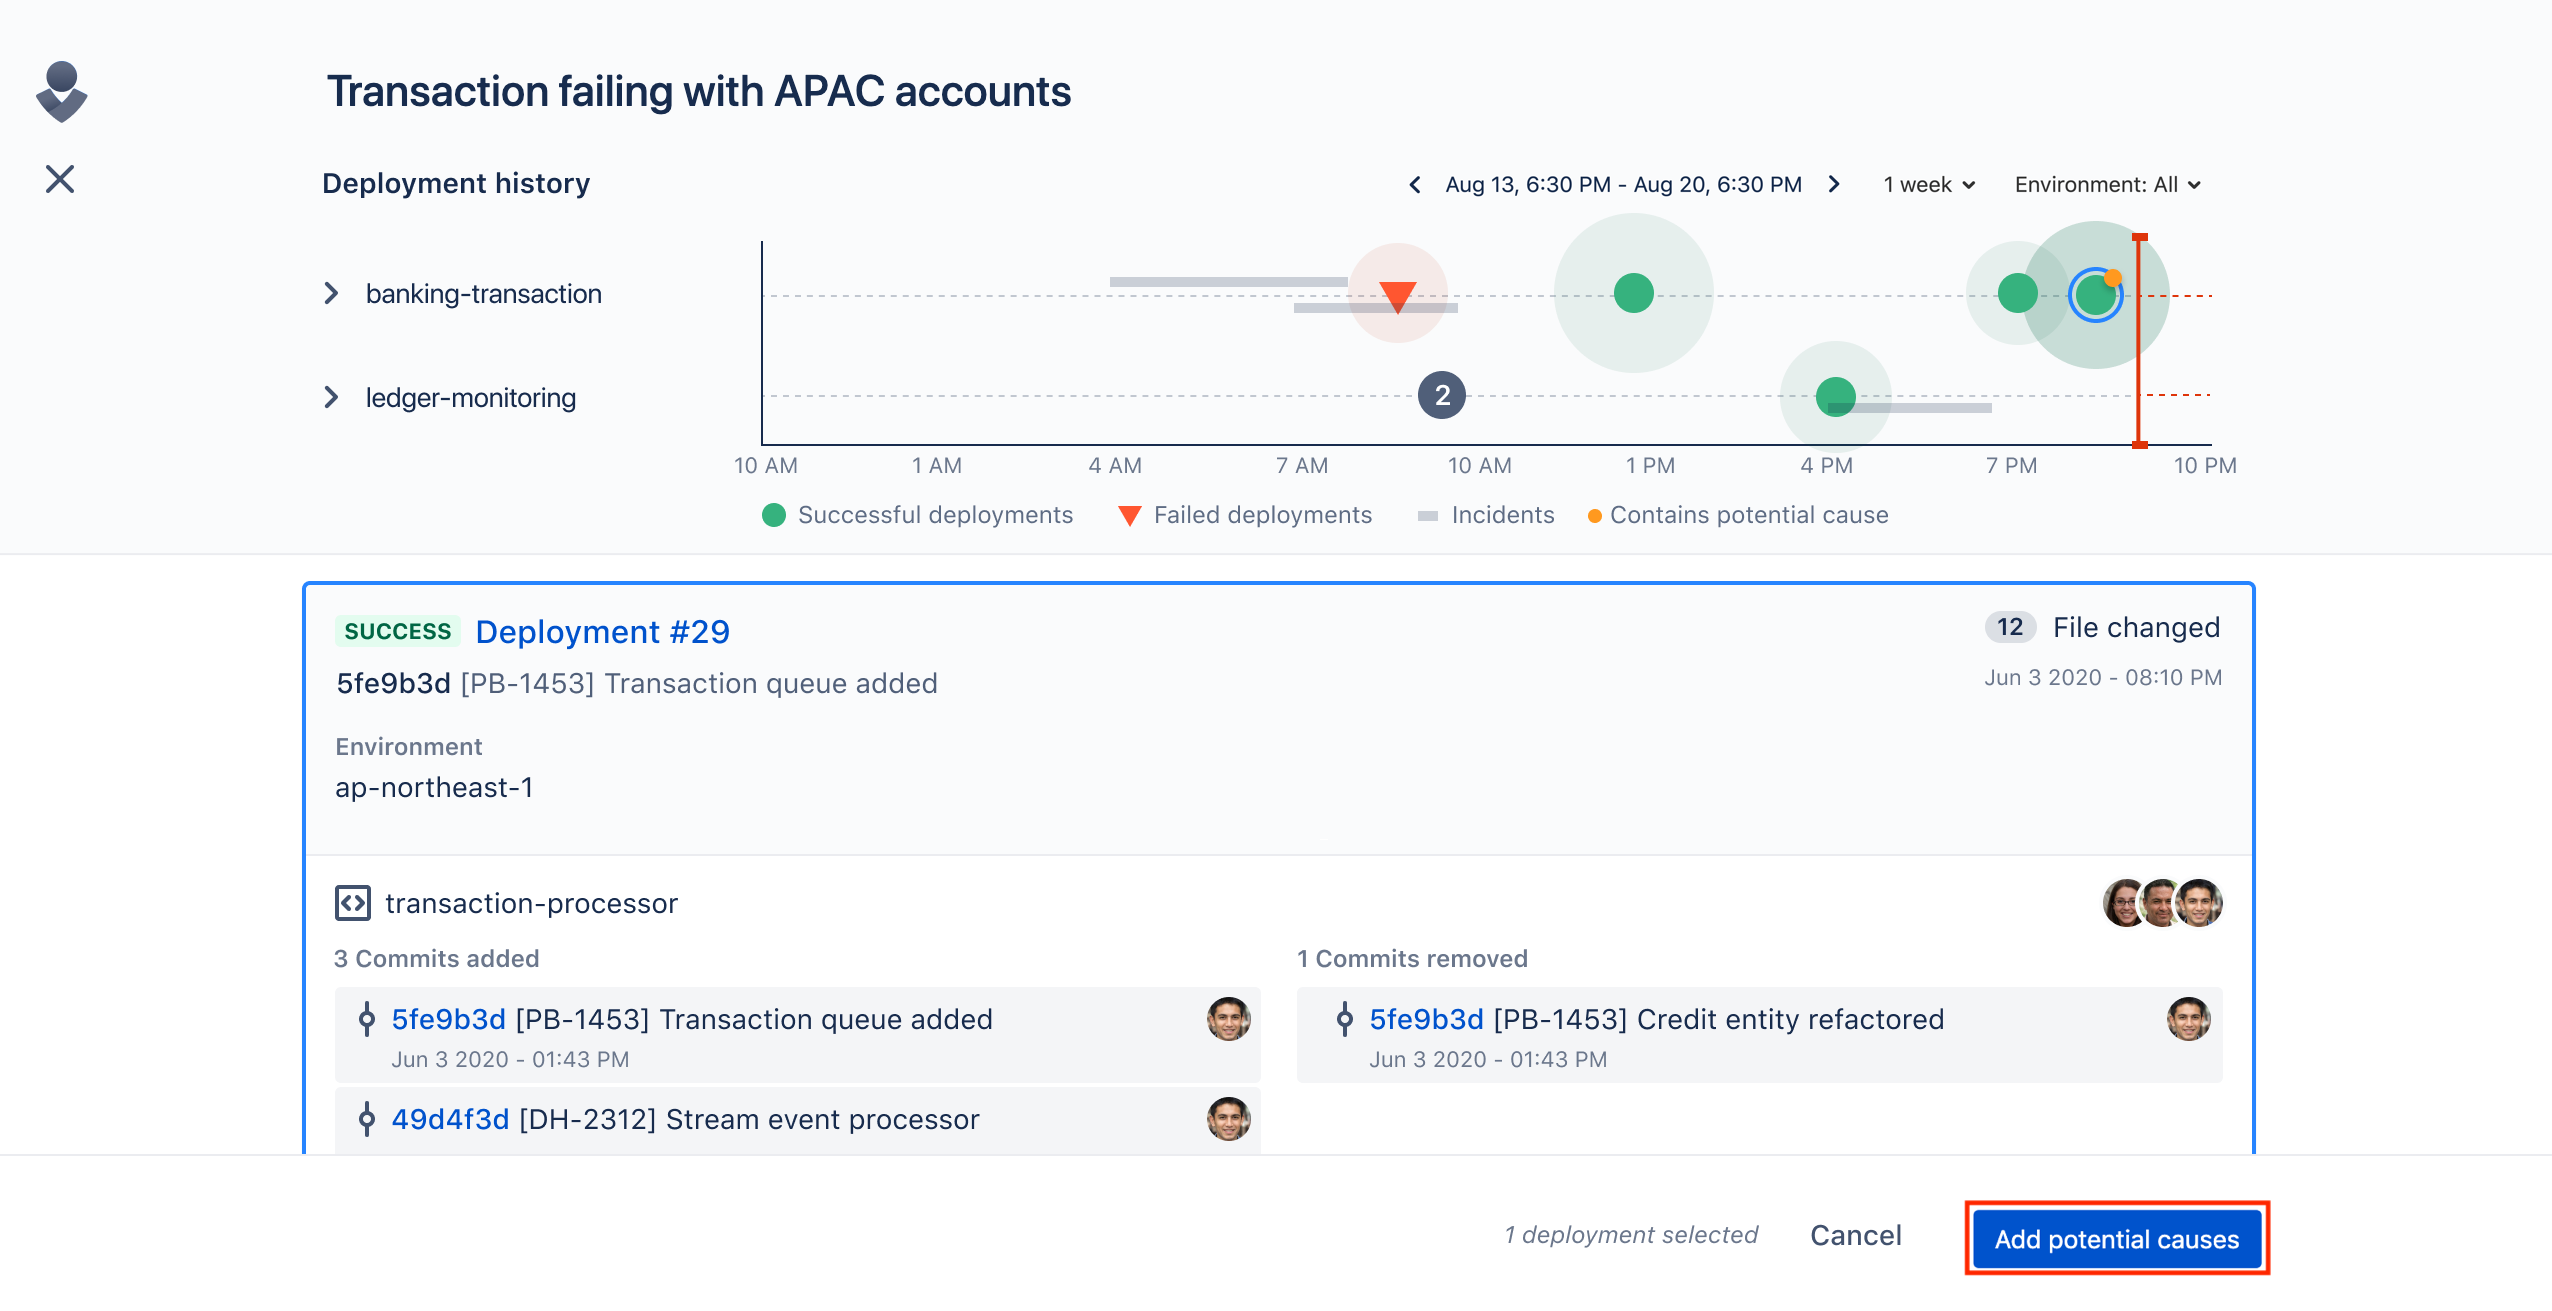Select the successful deployment near 1 PM

[x=1634, y=293]
